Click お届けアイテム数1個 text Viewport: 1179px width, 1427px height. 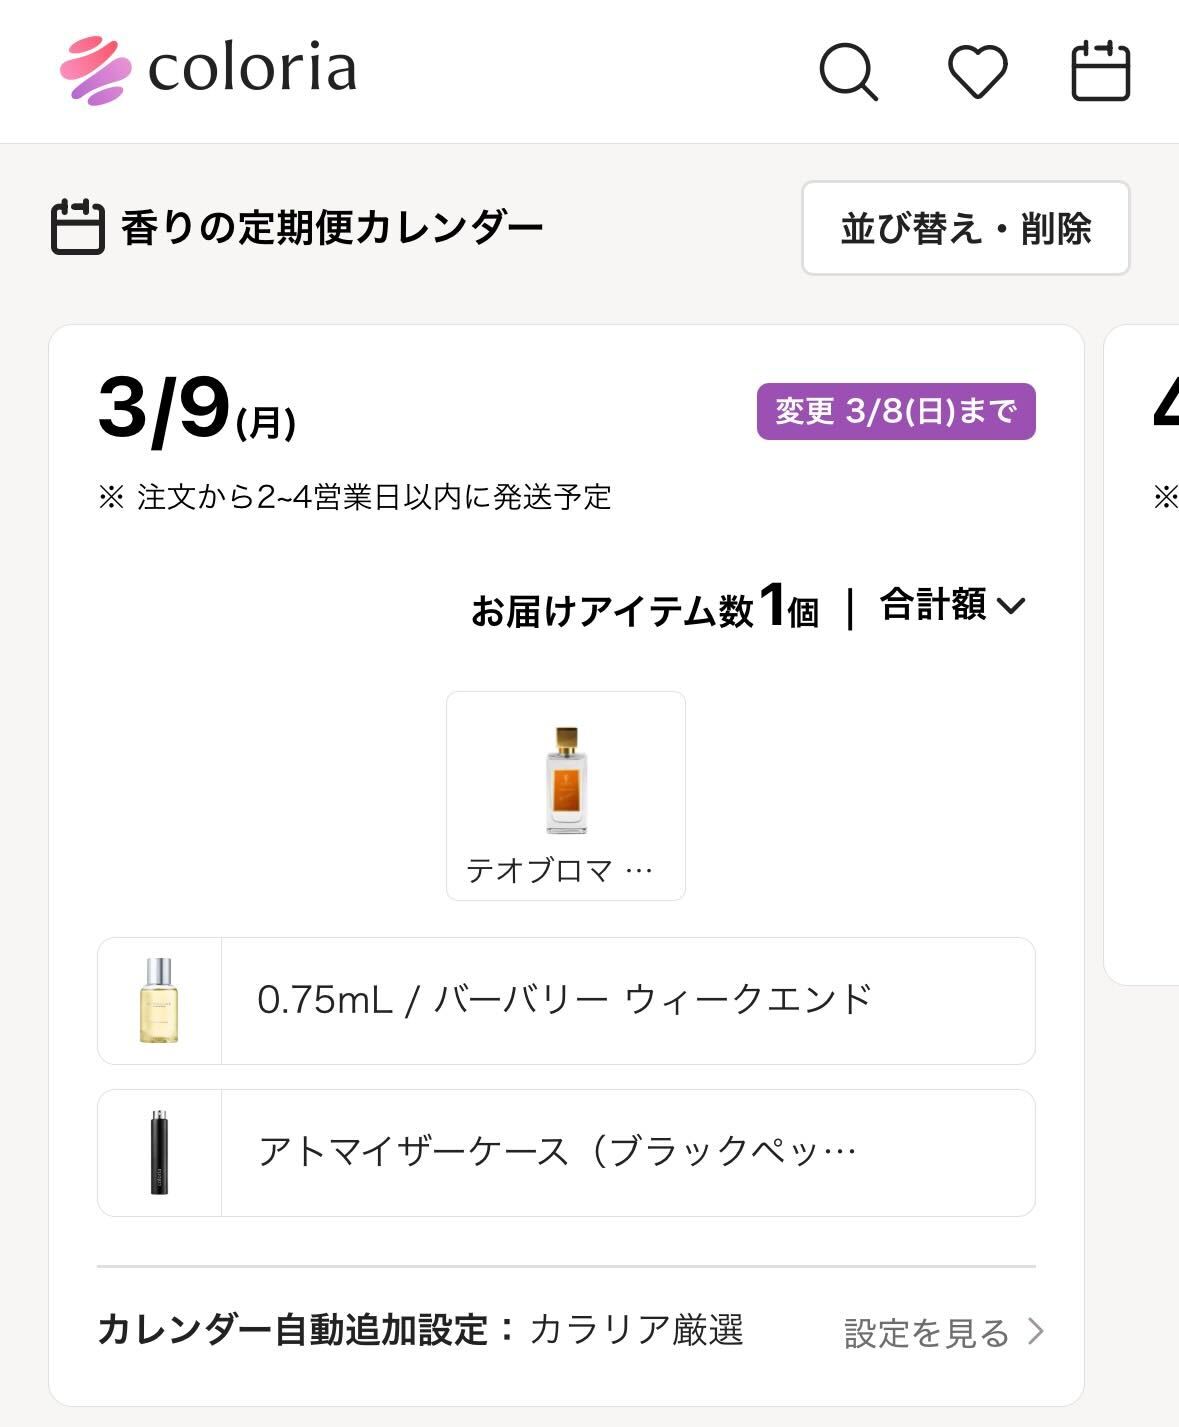tap(645, 607)
